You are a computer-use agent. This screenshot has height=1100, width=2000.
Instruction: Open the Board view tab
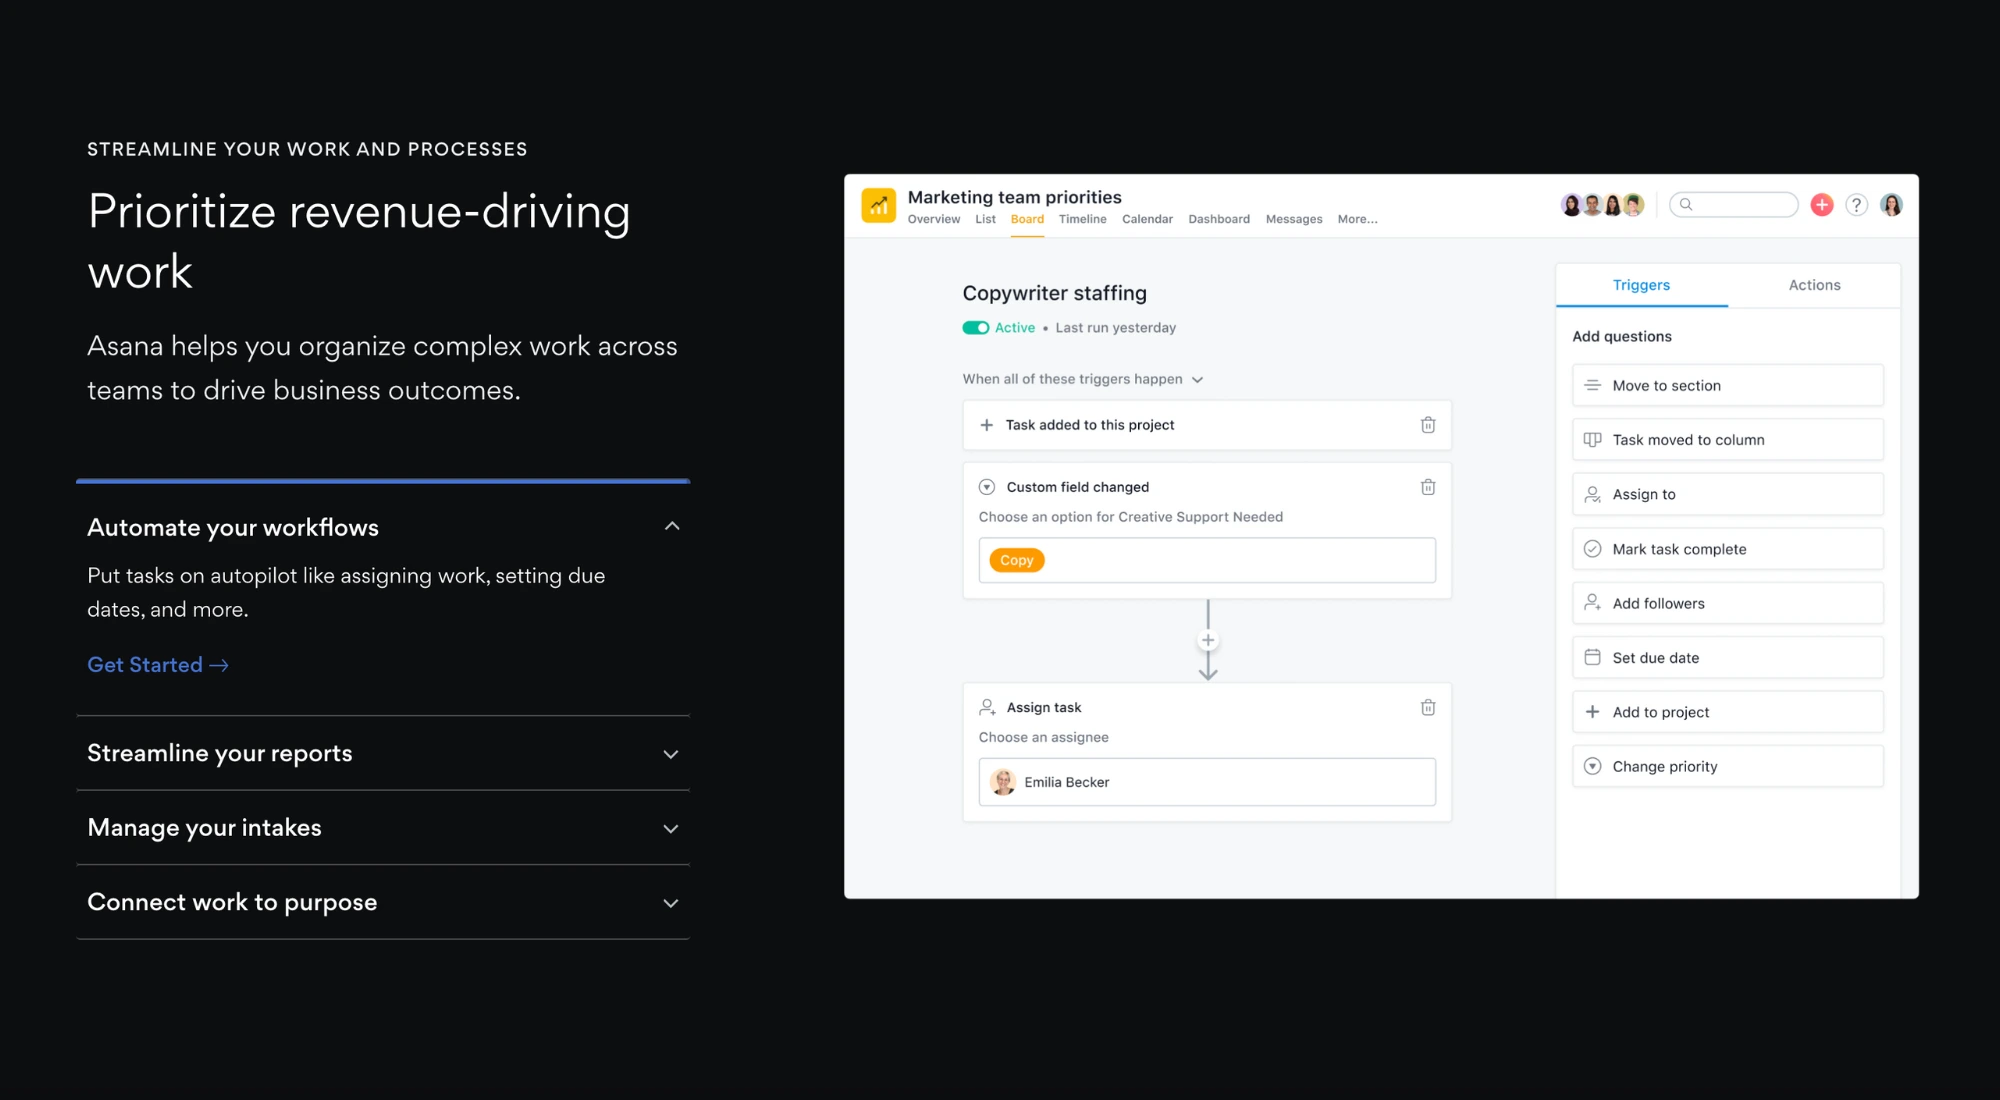(1026, 219)
